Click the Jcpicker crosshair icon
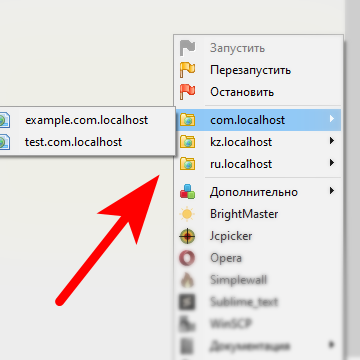Image resolution: width=360 pixels, height=360 pixels. pos(187,236)
